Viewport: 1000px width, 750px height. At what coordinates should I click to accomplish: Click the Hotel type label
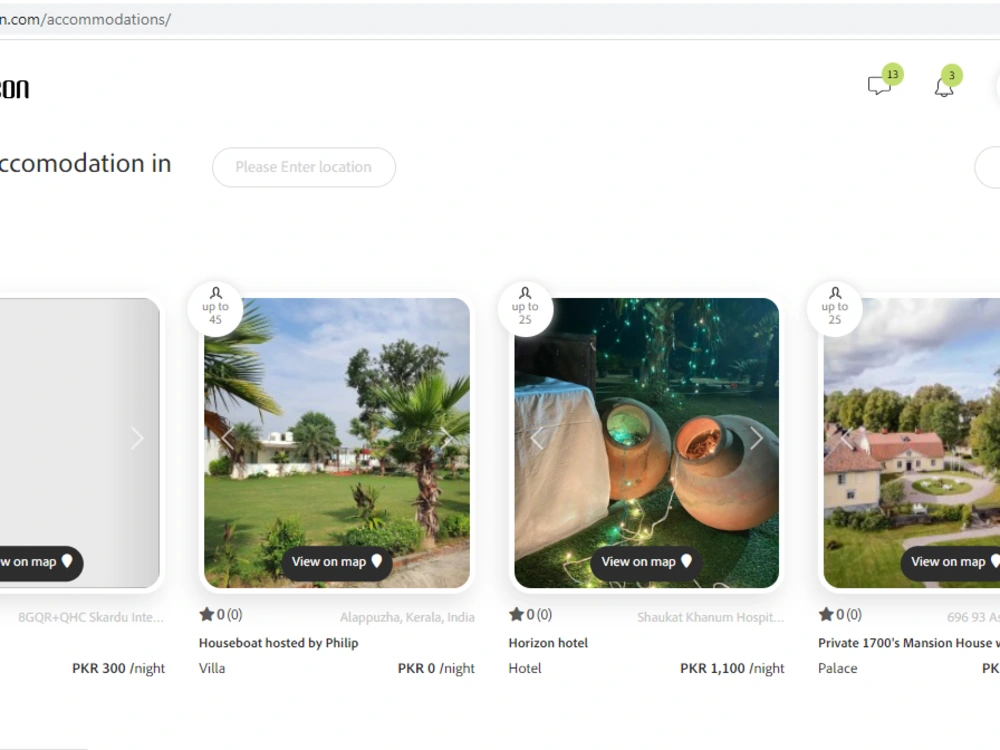[x=525, y=668]
